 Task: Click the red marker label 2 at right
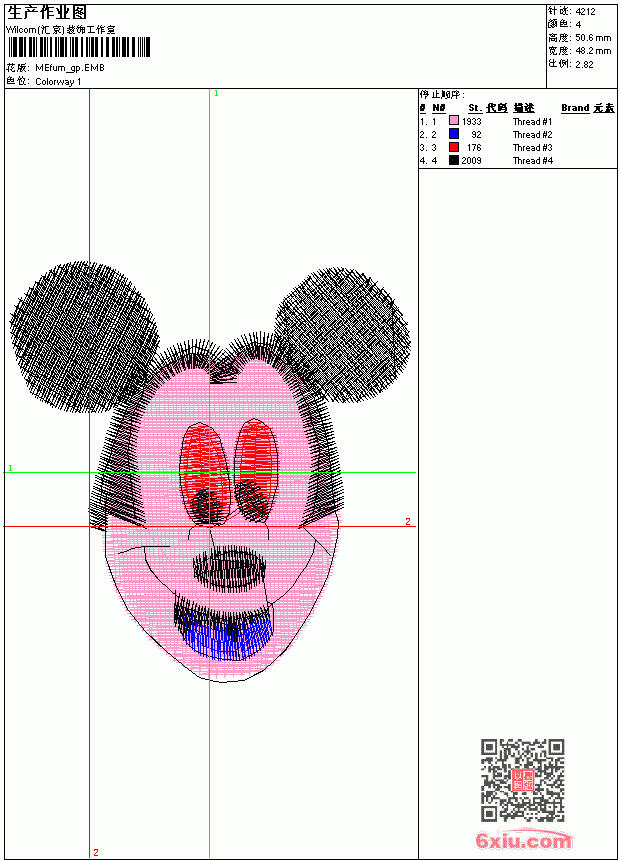coord(408,521)
